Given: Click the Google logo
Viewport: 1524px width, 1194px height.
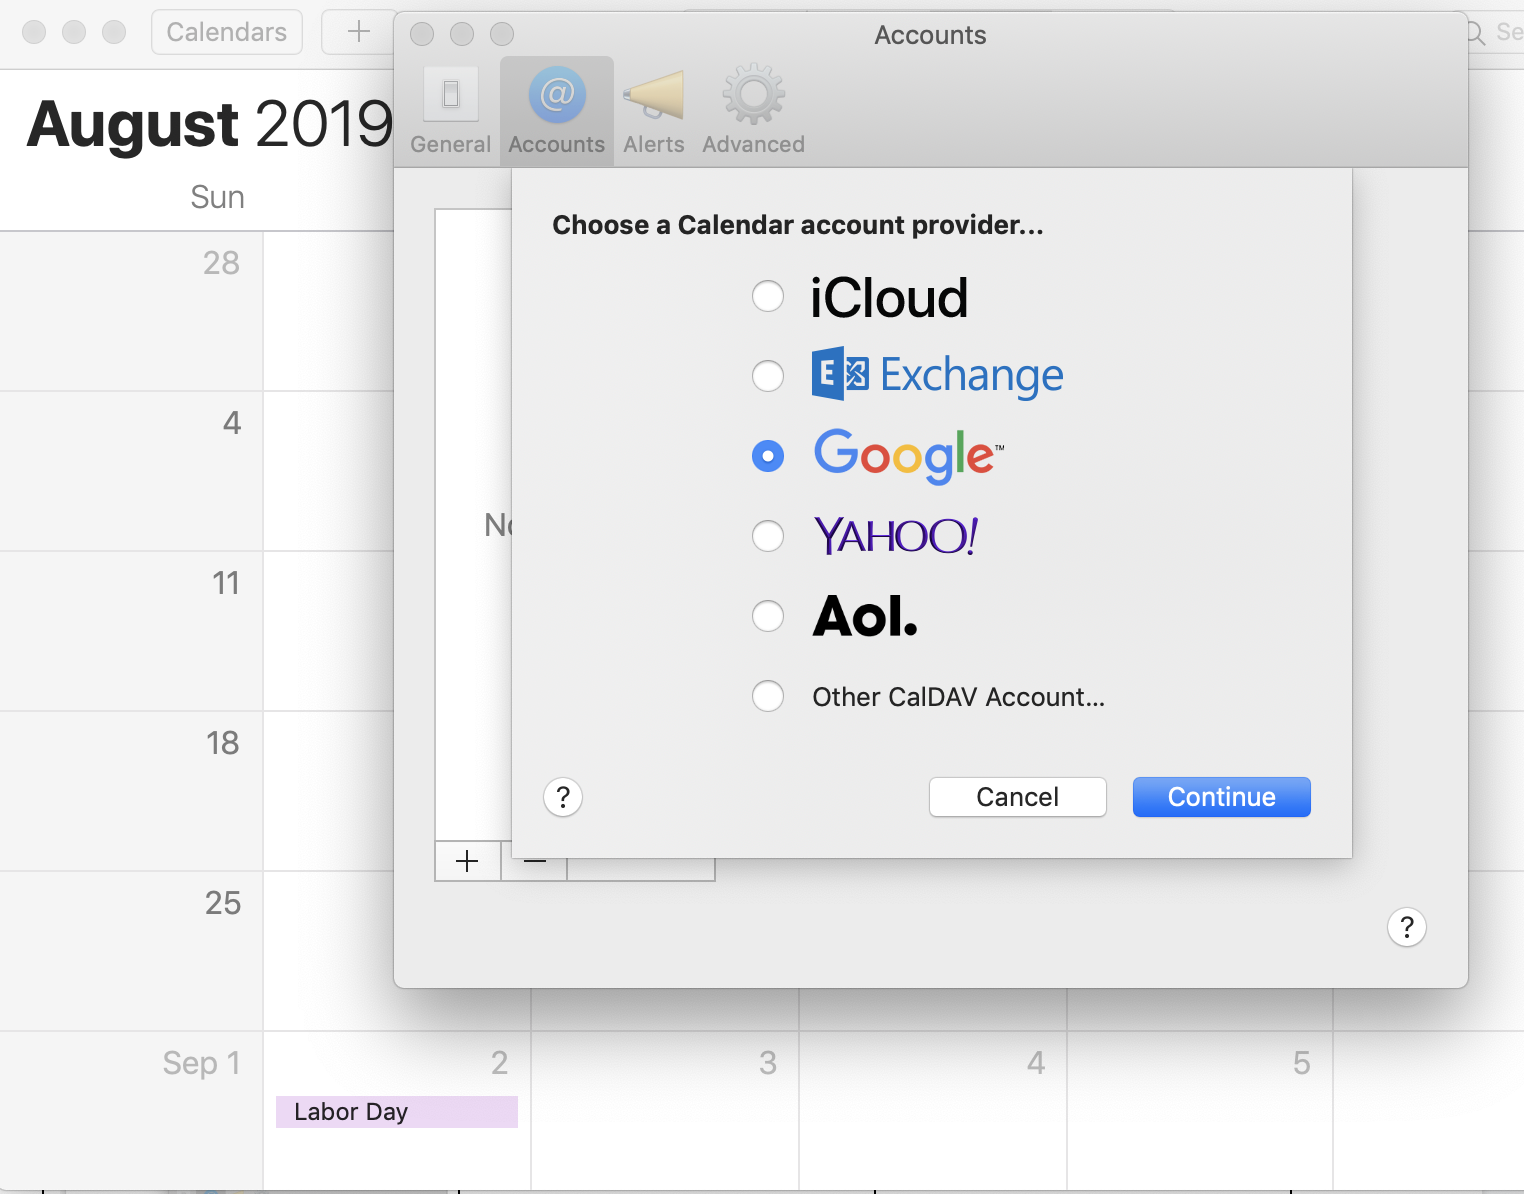Looking at the screenshot, I should click(x=908, y=456).
